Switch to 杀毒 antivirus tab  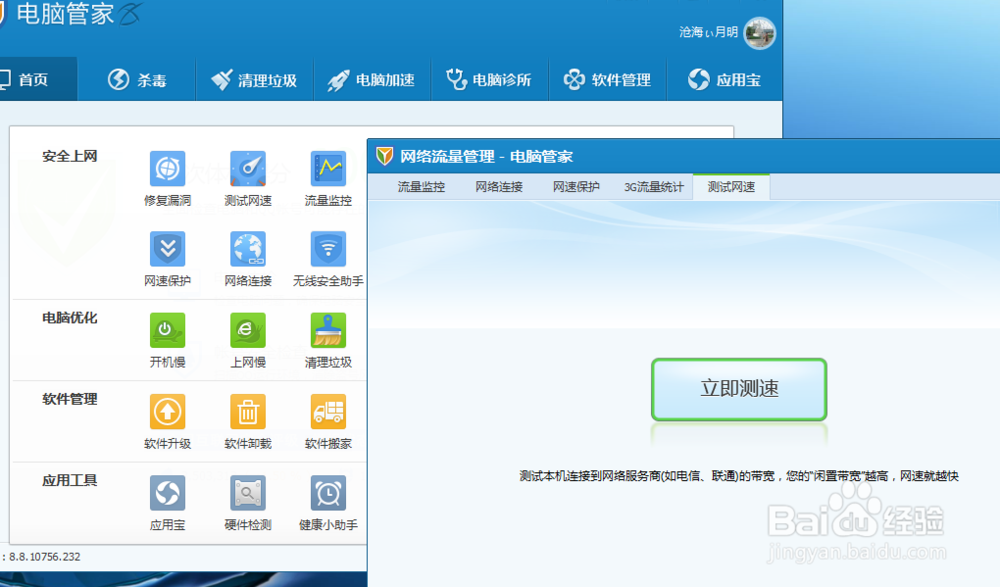136,80
